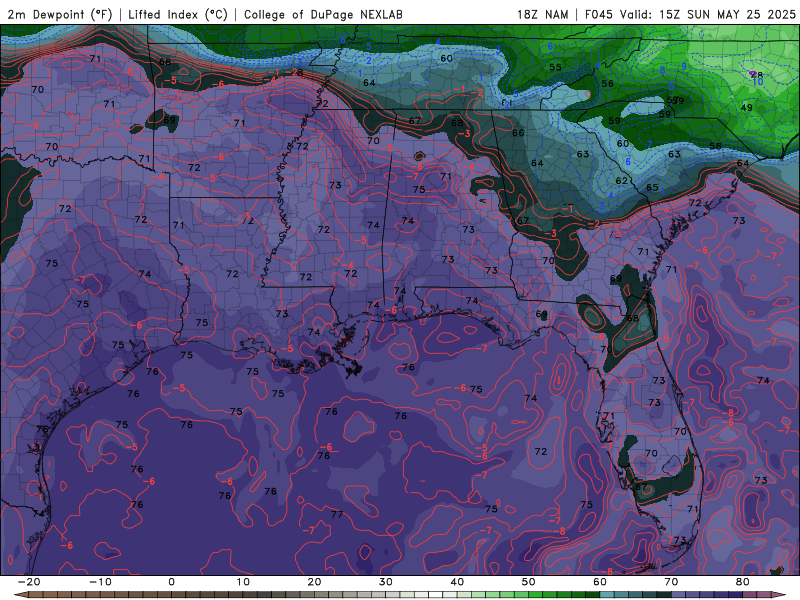Image resolution: width=800 pixels, height=600 pixels.
Task: Click the "40" label on the color scale
Action: coord(457,582)
